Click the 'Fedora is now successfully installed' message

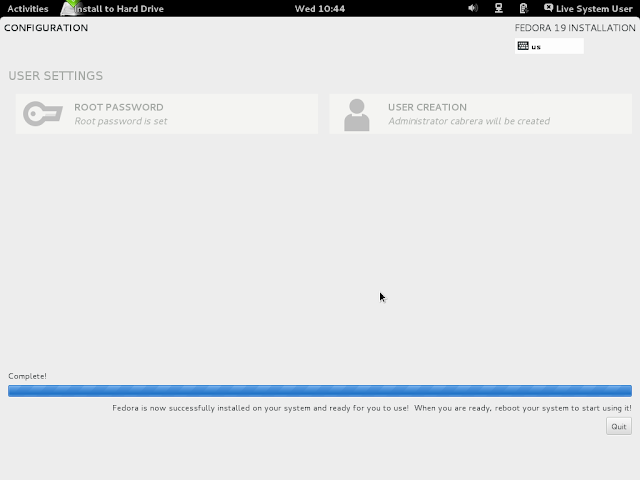372,408
